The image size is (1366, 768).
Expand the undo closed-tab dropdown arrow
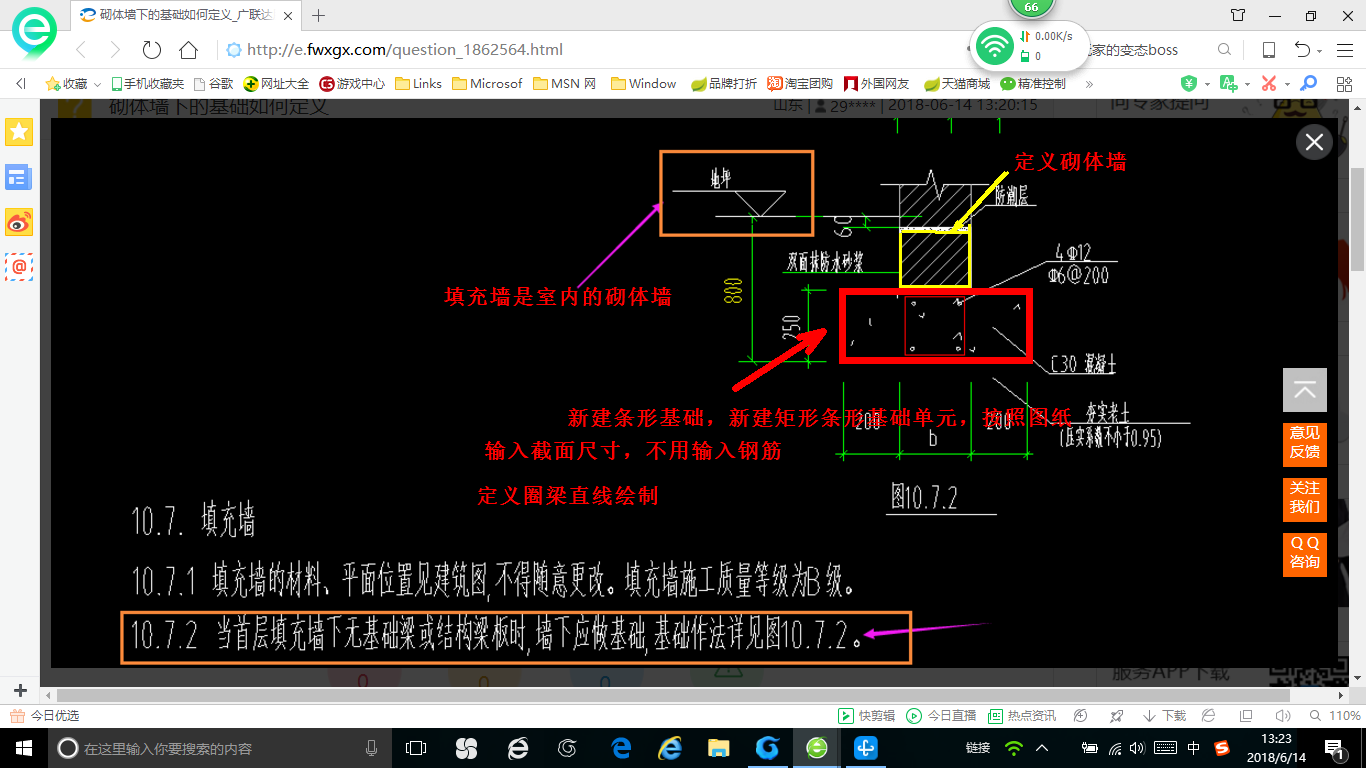[x=1319, y=51]
